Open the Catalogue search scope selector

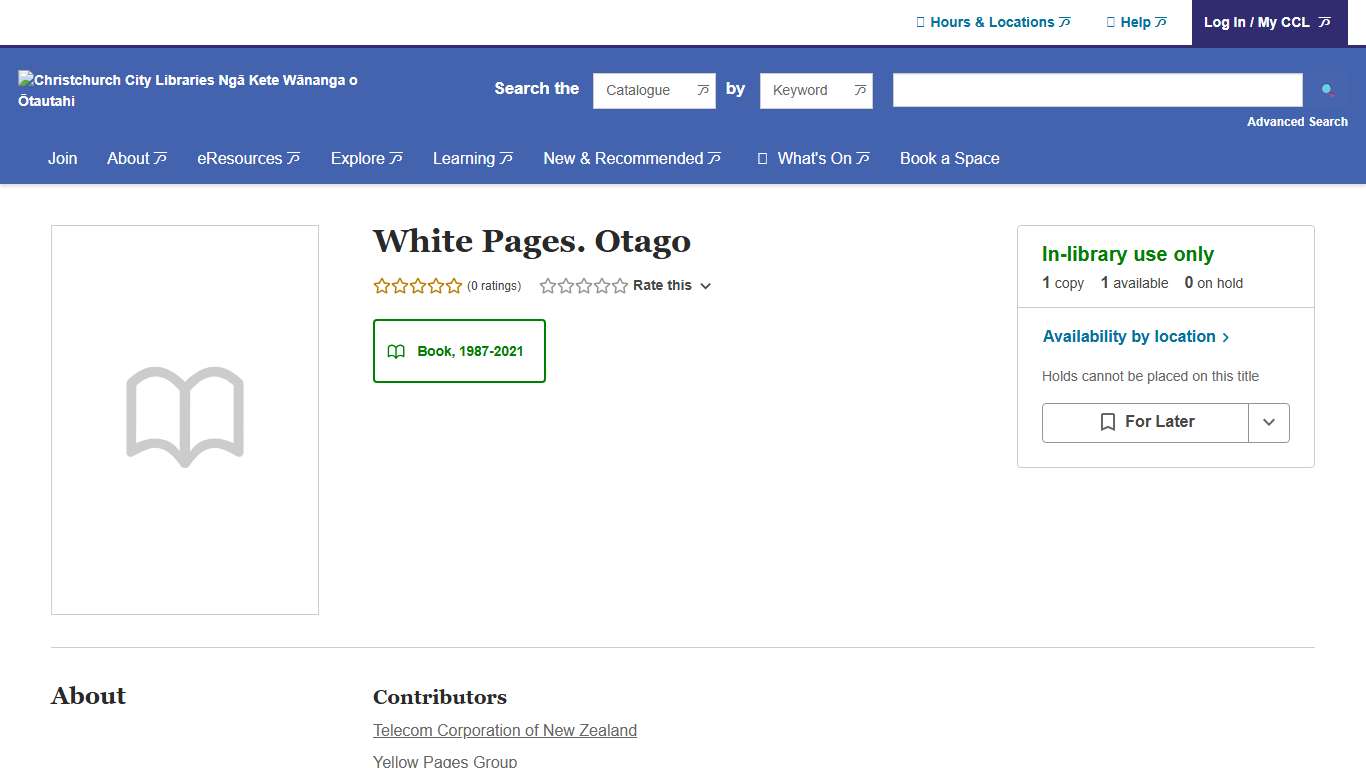pos(654,90)
